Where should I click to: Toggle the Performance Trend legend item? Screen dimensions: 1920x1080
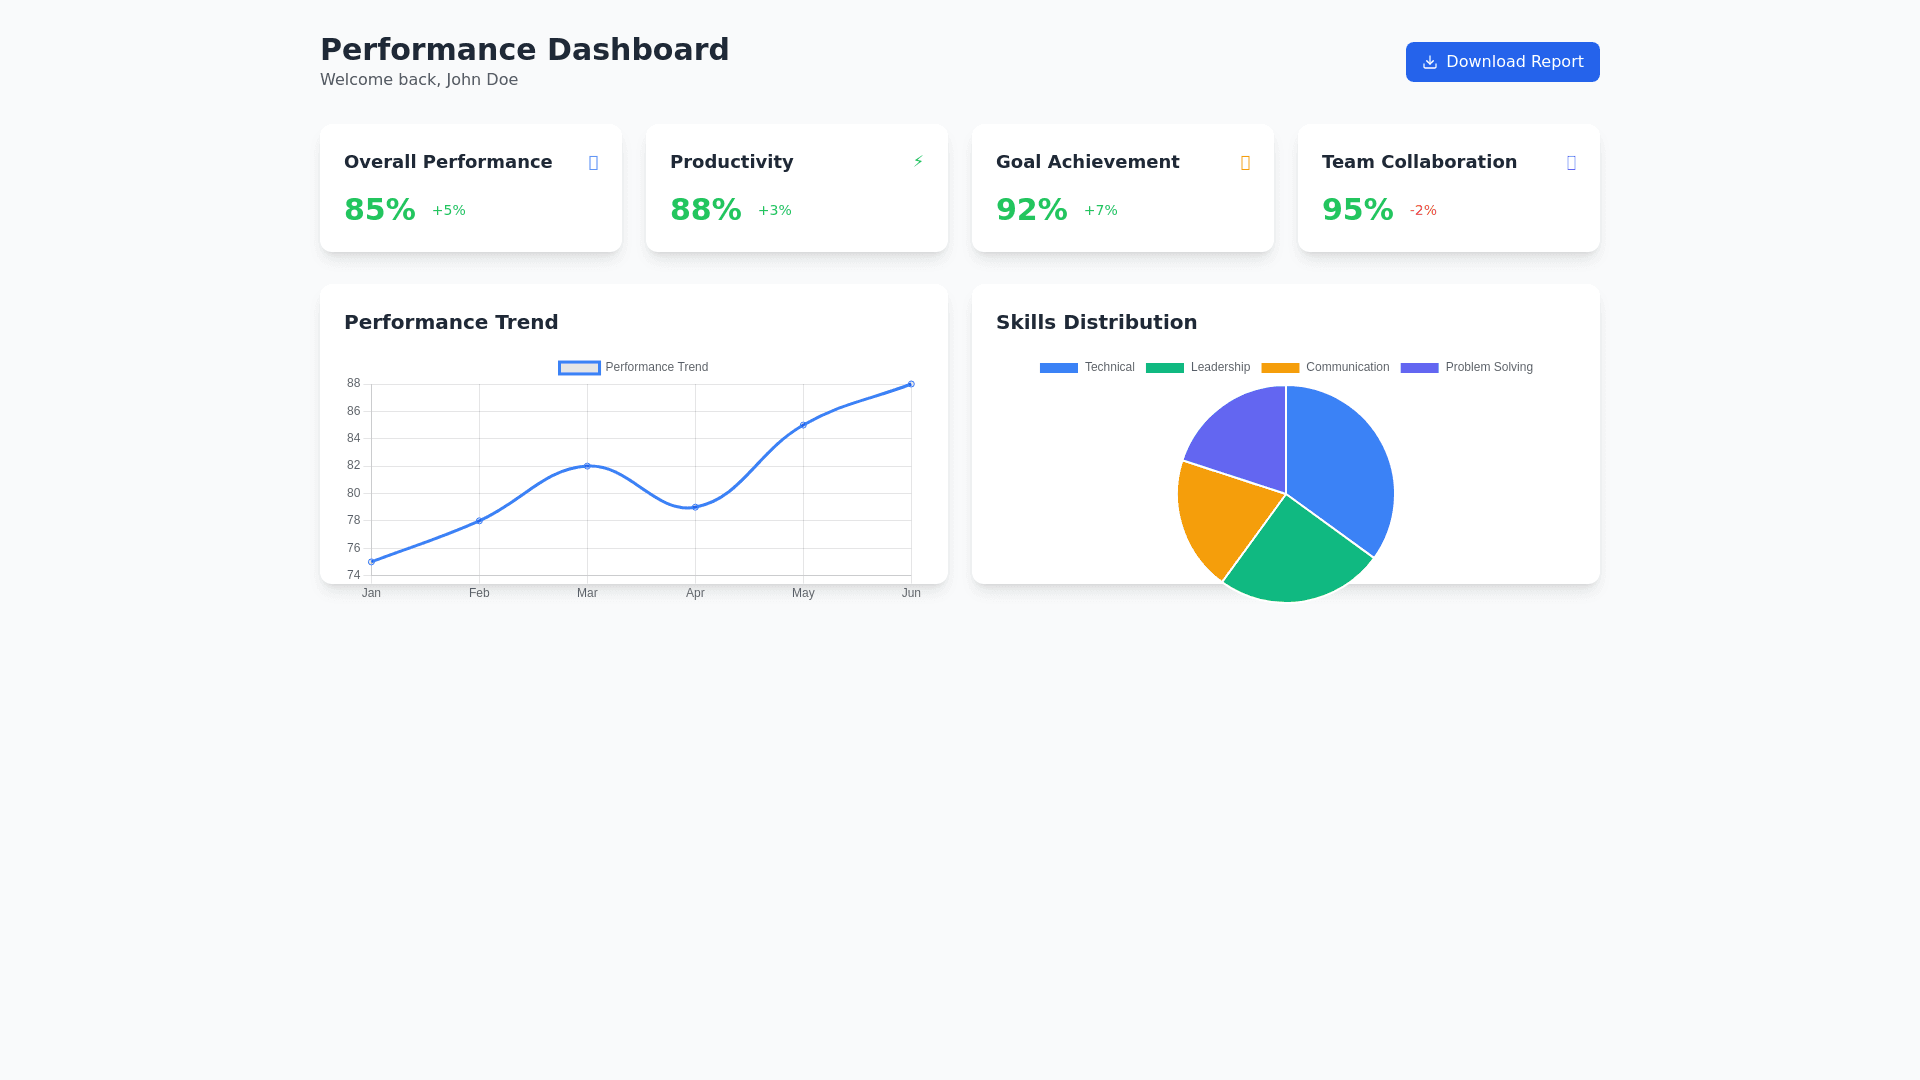click(x=633, y=368)
